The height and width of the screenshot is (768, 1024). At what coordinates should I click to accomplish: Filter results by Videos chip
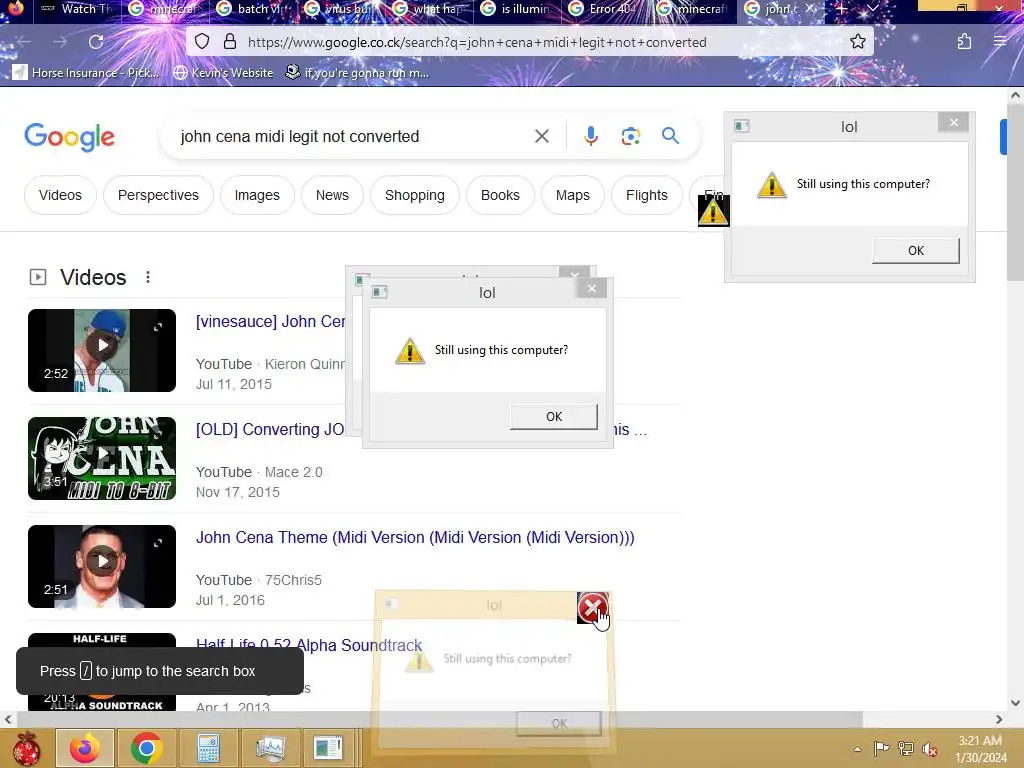[x=60, y=195]
